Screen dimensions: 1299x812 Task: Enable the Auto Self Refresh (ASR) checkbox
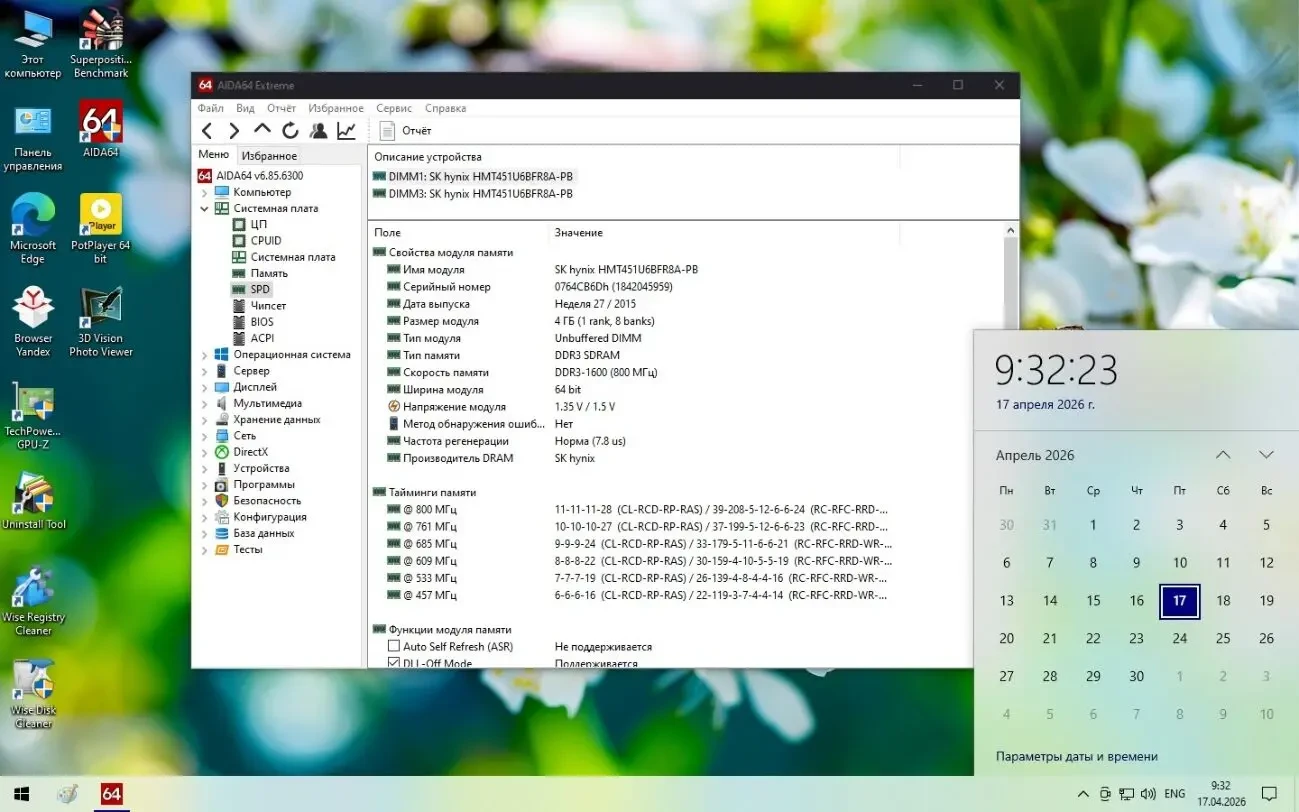(x=394, y=646)
